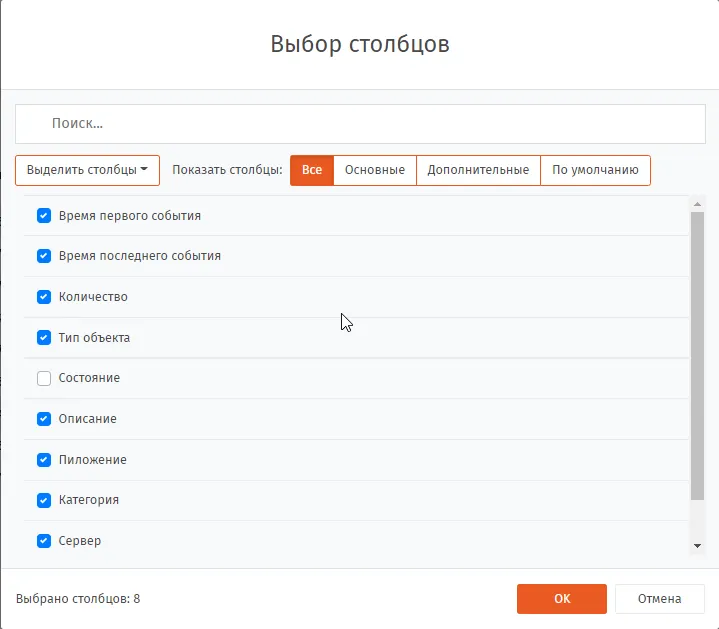Toggle the Количество column checkbox

tap(44, 297)
